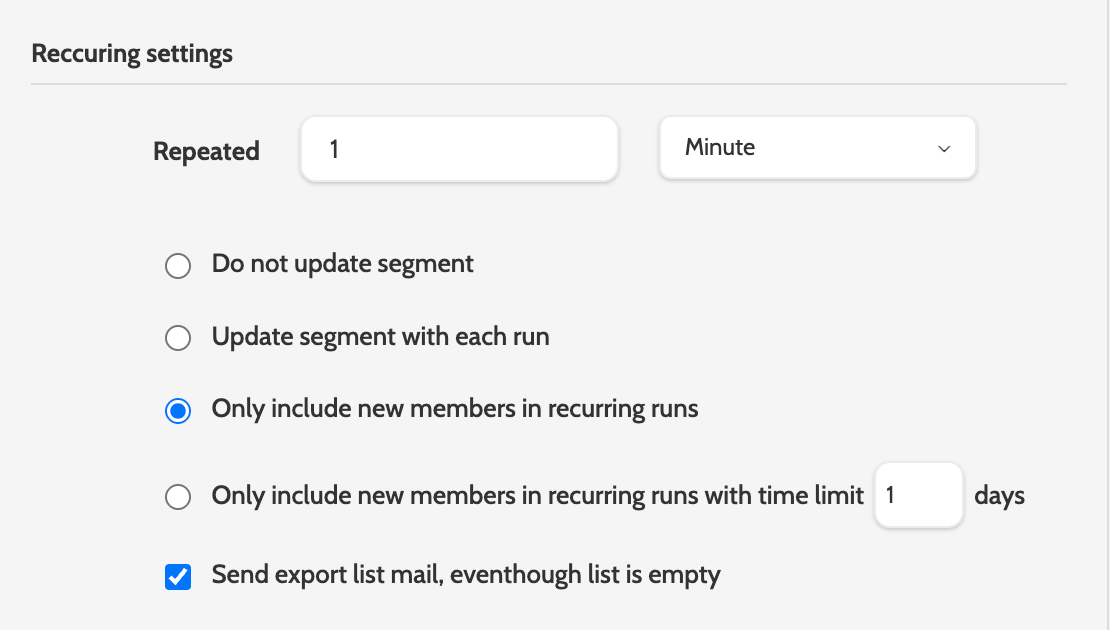
Task: Select the 'Do not update segment' radio button
Action: pyautogui.click(x=178, y=266)
